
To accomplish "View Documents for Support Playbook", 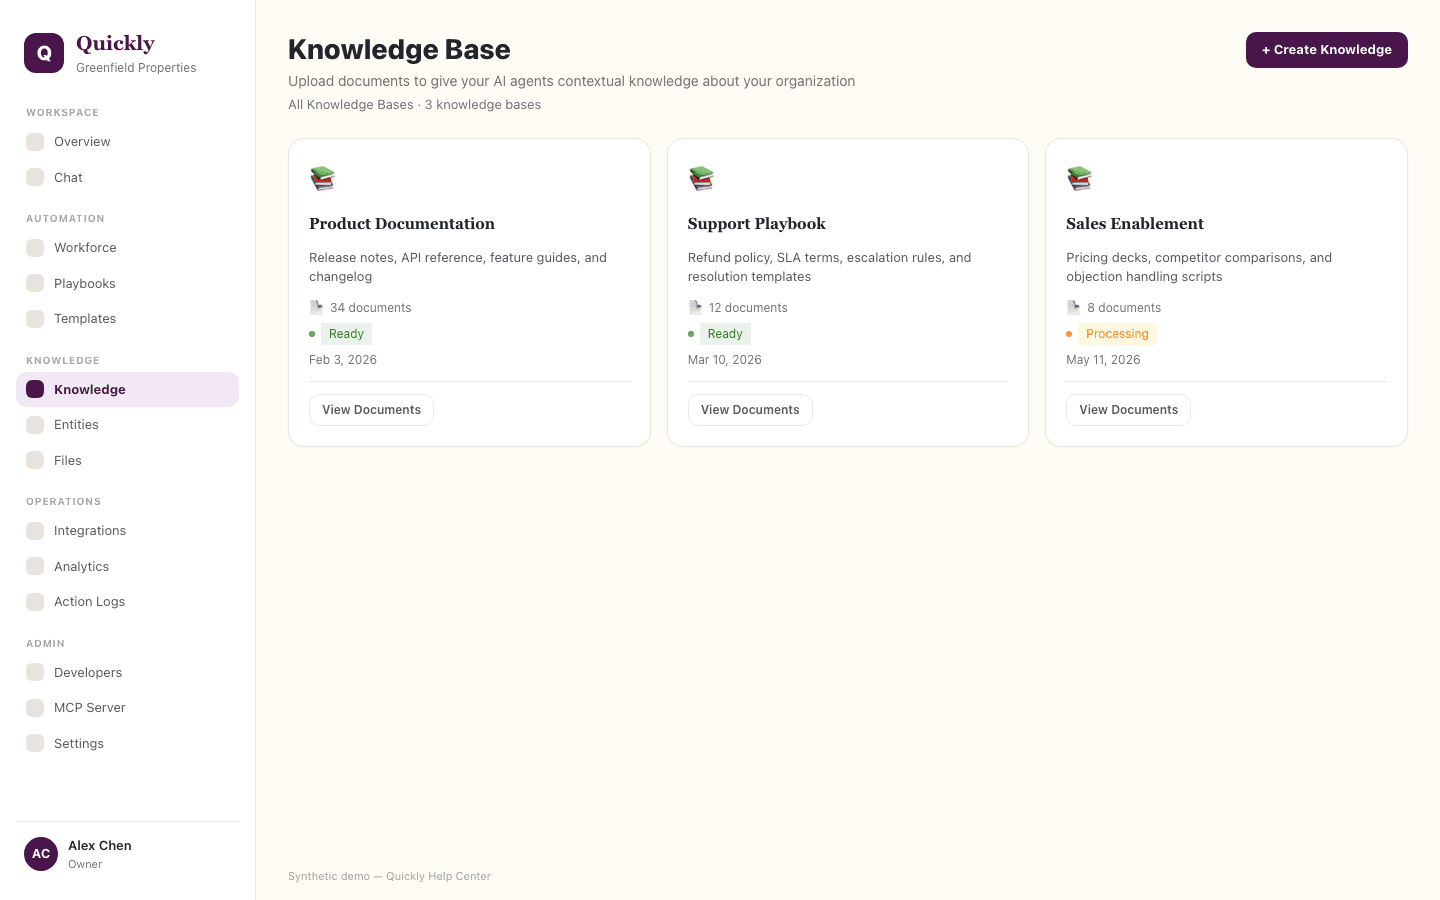I will (x=750, y=410).
